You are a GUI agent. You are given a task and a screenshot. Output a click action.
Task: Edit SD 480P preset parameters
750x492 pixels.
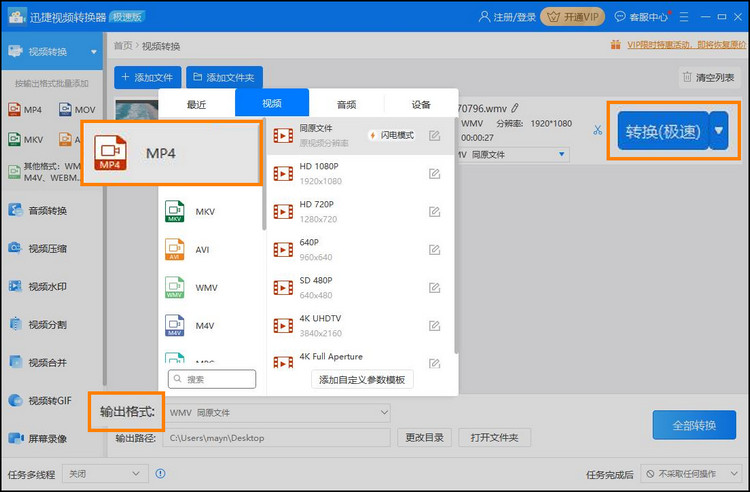coord(434,287)
